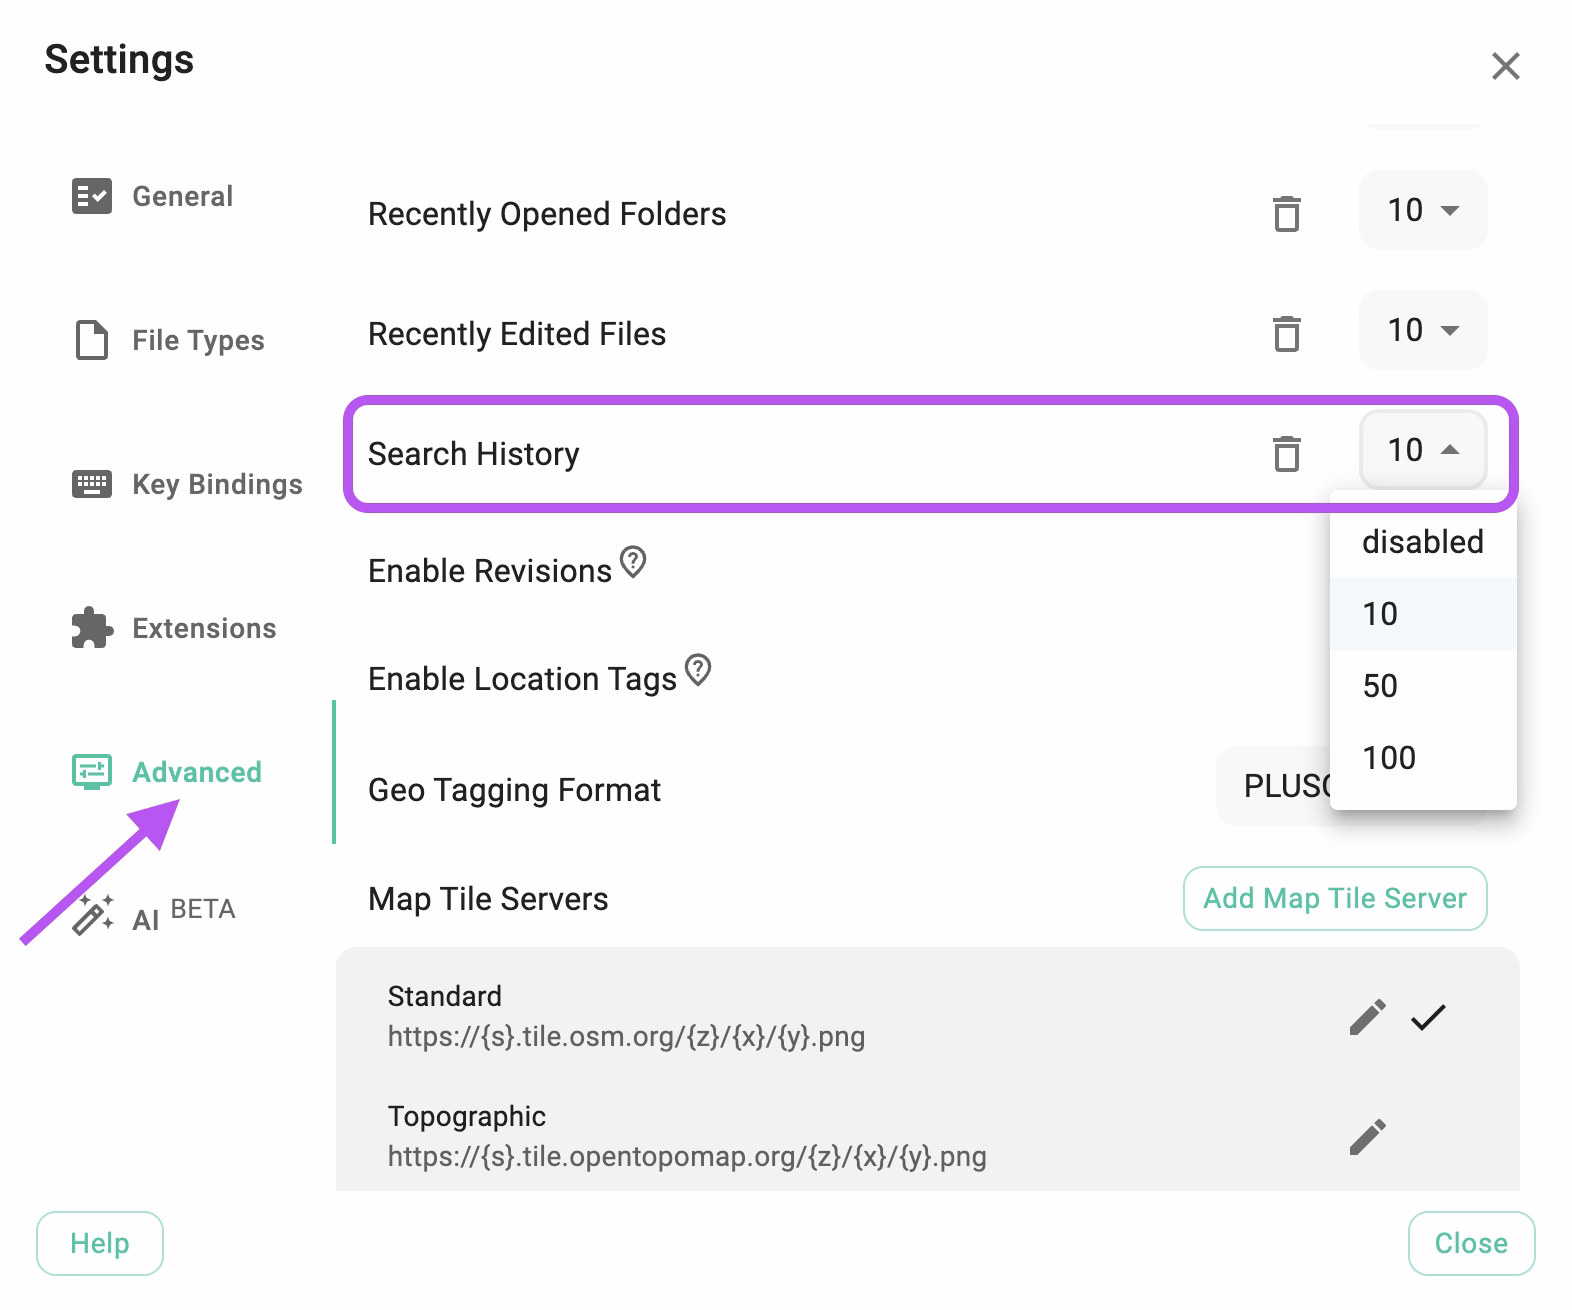This screenshot has width=1572, height=1310.
Task: Clear Recently Edited Files with trash icon
Action: click(x=1287, y=333)
